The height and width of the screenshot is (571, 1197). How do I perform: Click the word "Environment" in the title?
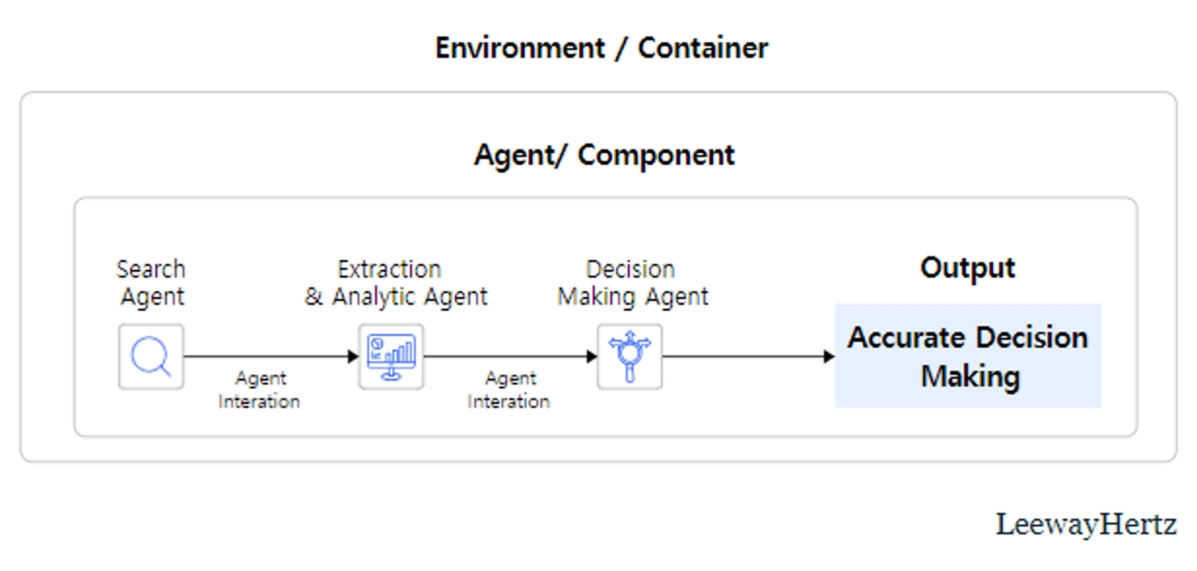[x=516, y=48]
